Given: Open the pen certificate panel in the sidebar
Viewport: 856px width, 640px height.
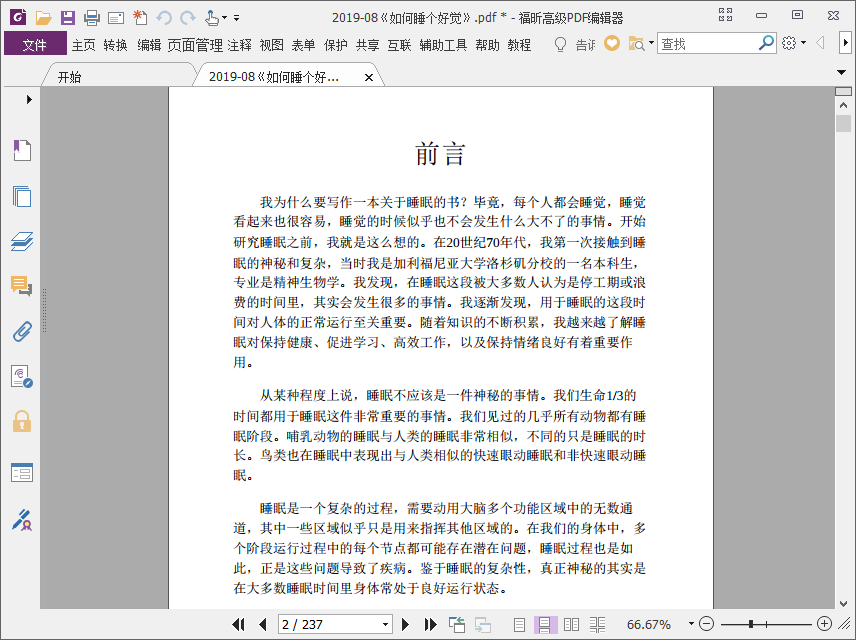Looking at the screenshot, I should [x=22, y=520].
